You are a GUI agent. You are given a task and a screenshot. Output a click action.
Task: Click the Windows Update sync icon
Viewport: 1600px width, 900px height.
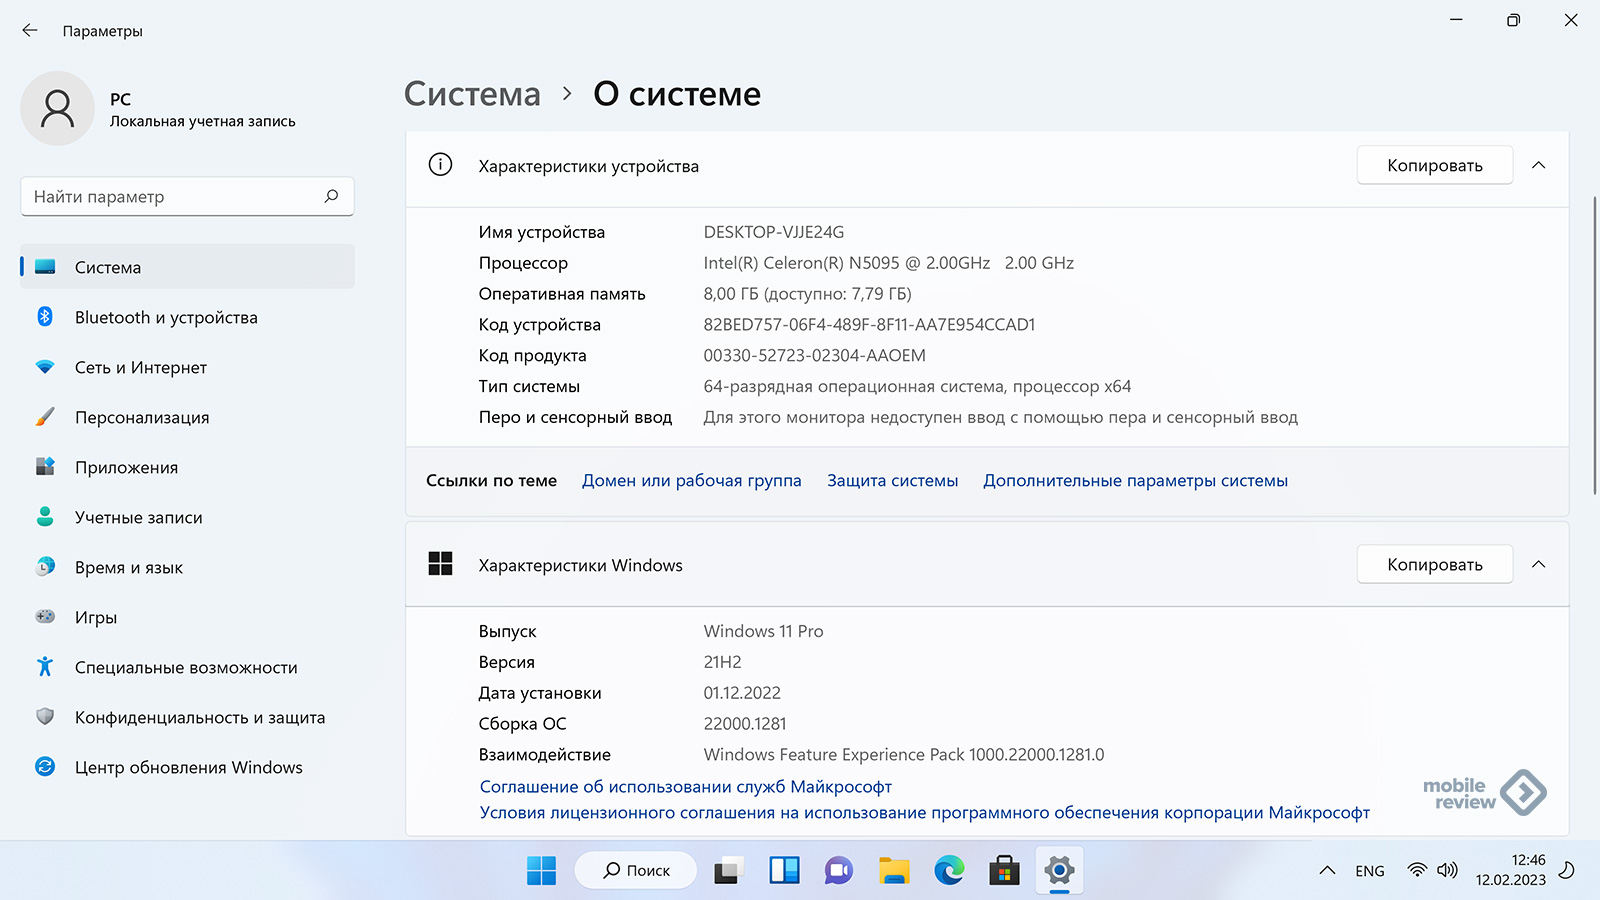pos(45,766)
